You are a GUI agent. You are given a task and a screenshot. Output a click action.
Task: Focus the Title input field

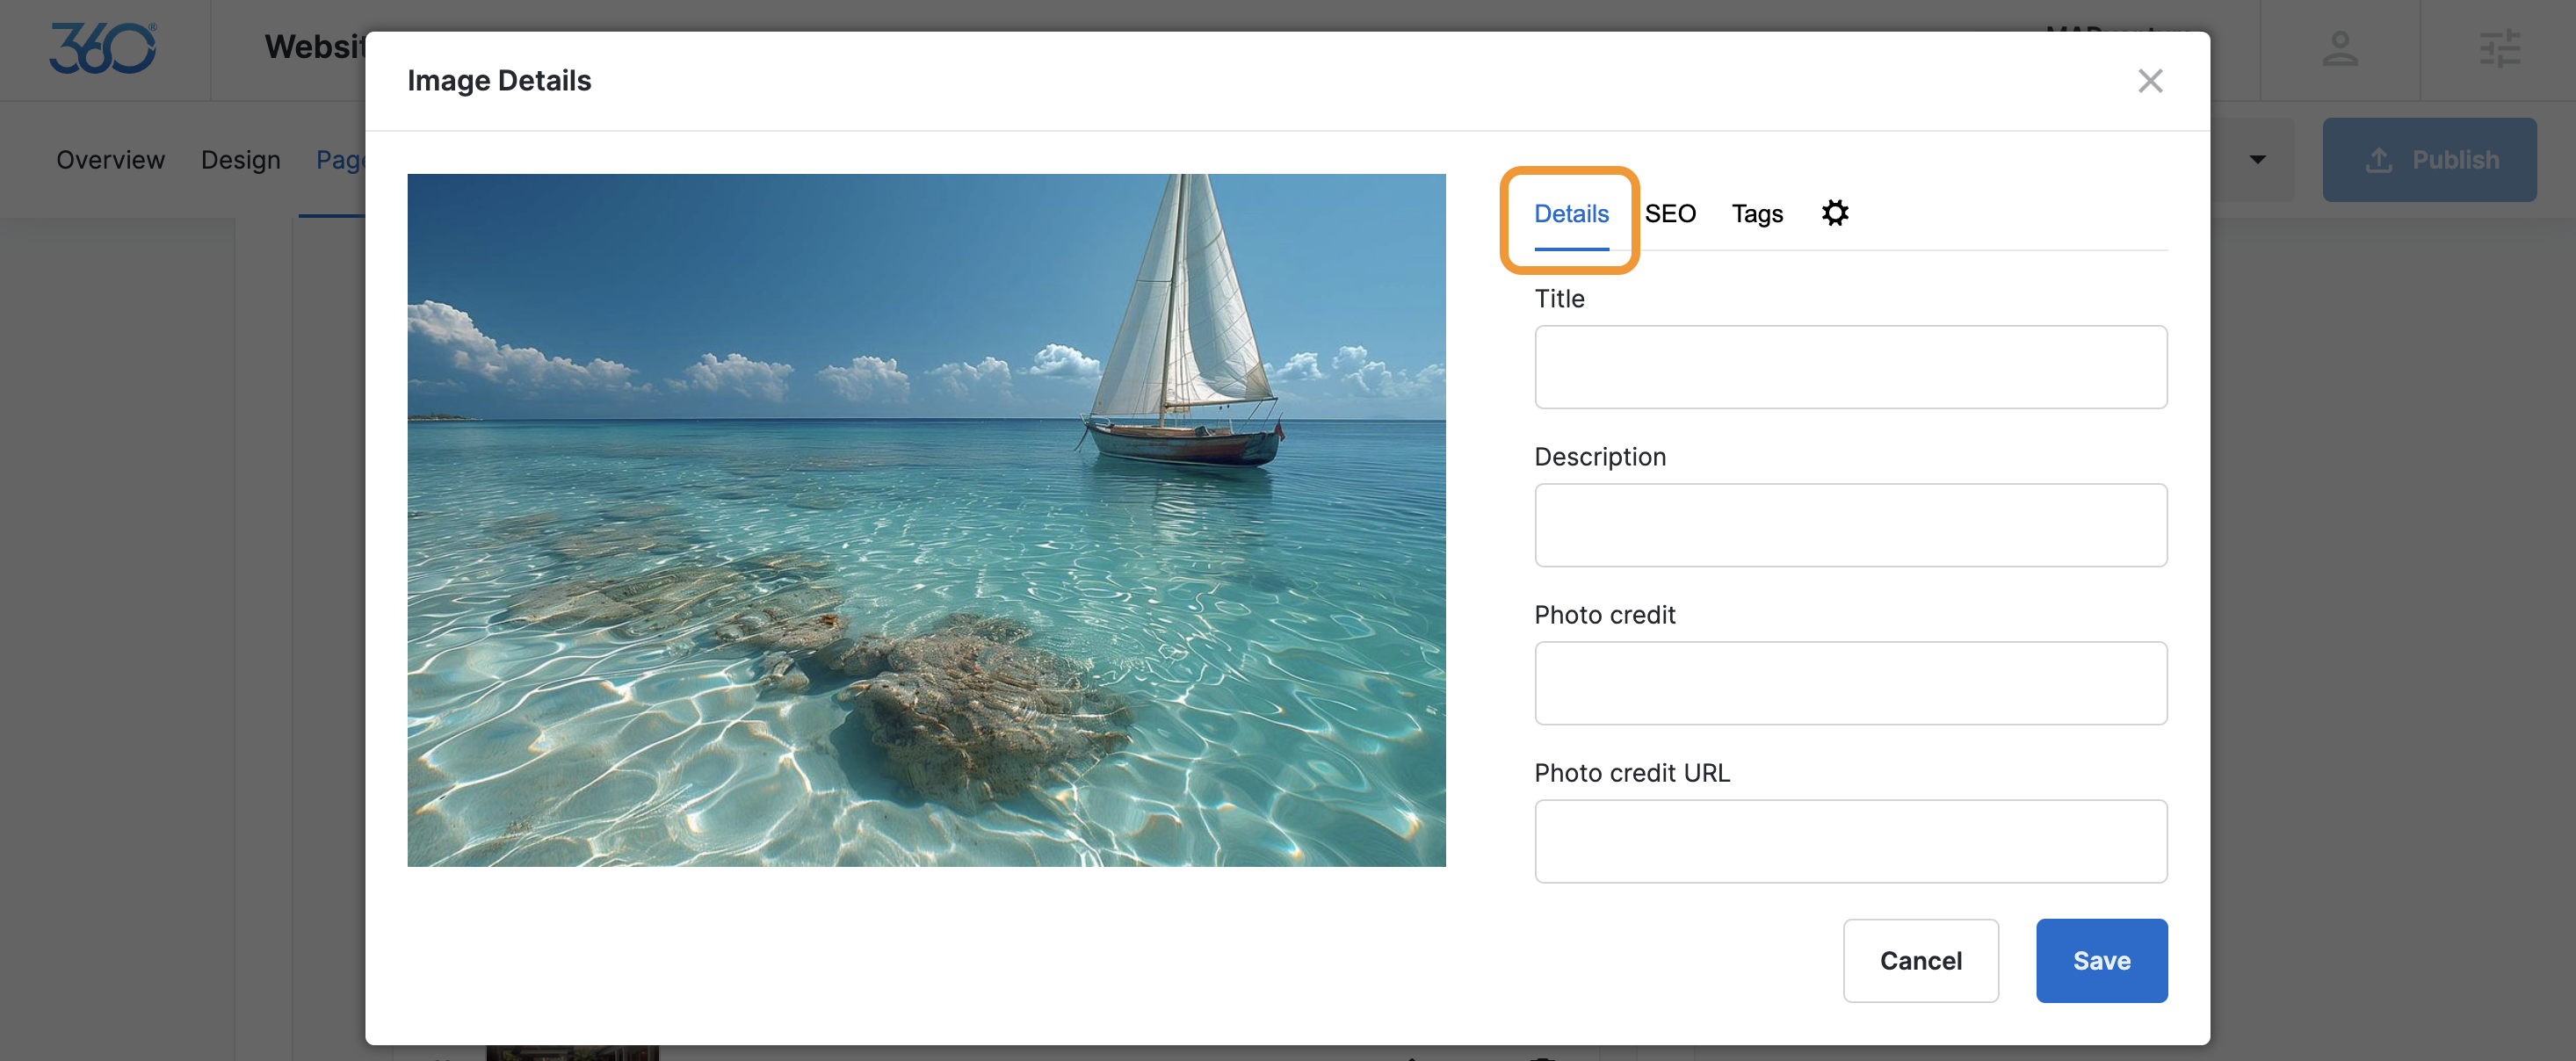point(1850,367)
